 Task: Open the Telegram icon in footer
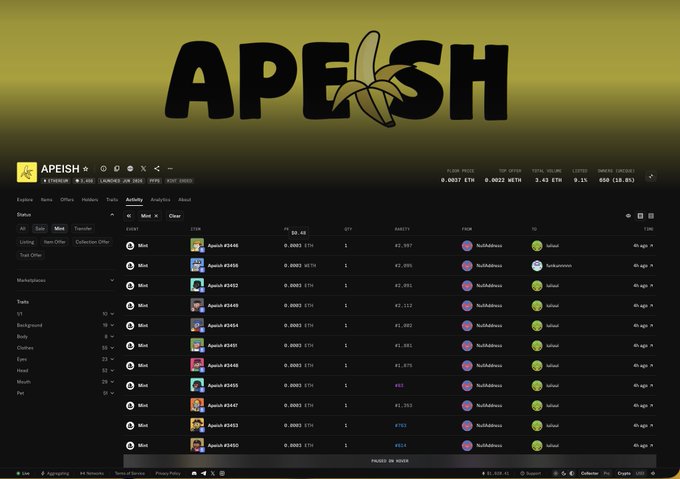203,473
